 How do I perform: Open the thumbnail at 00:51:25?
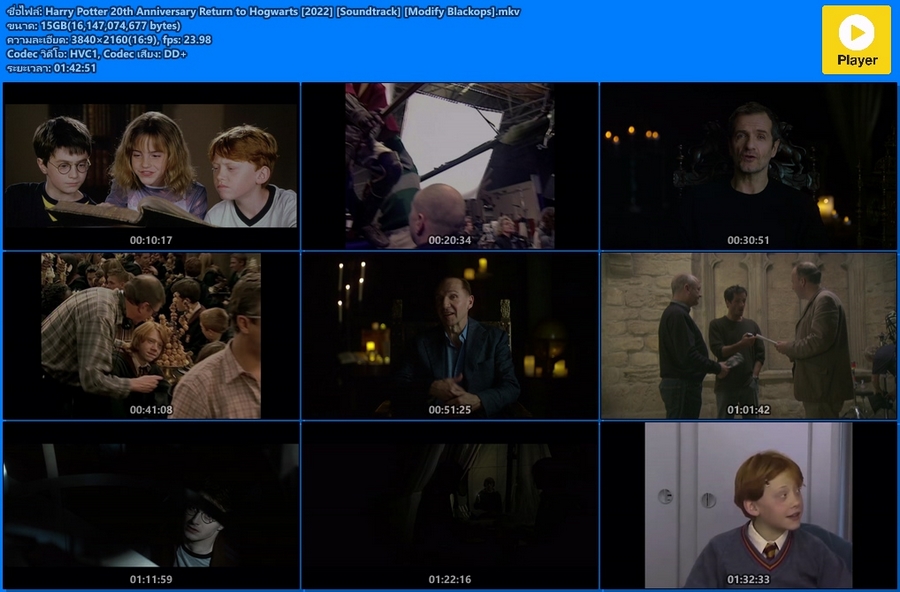(x=450, y=336)
